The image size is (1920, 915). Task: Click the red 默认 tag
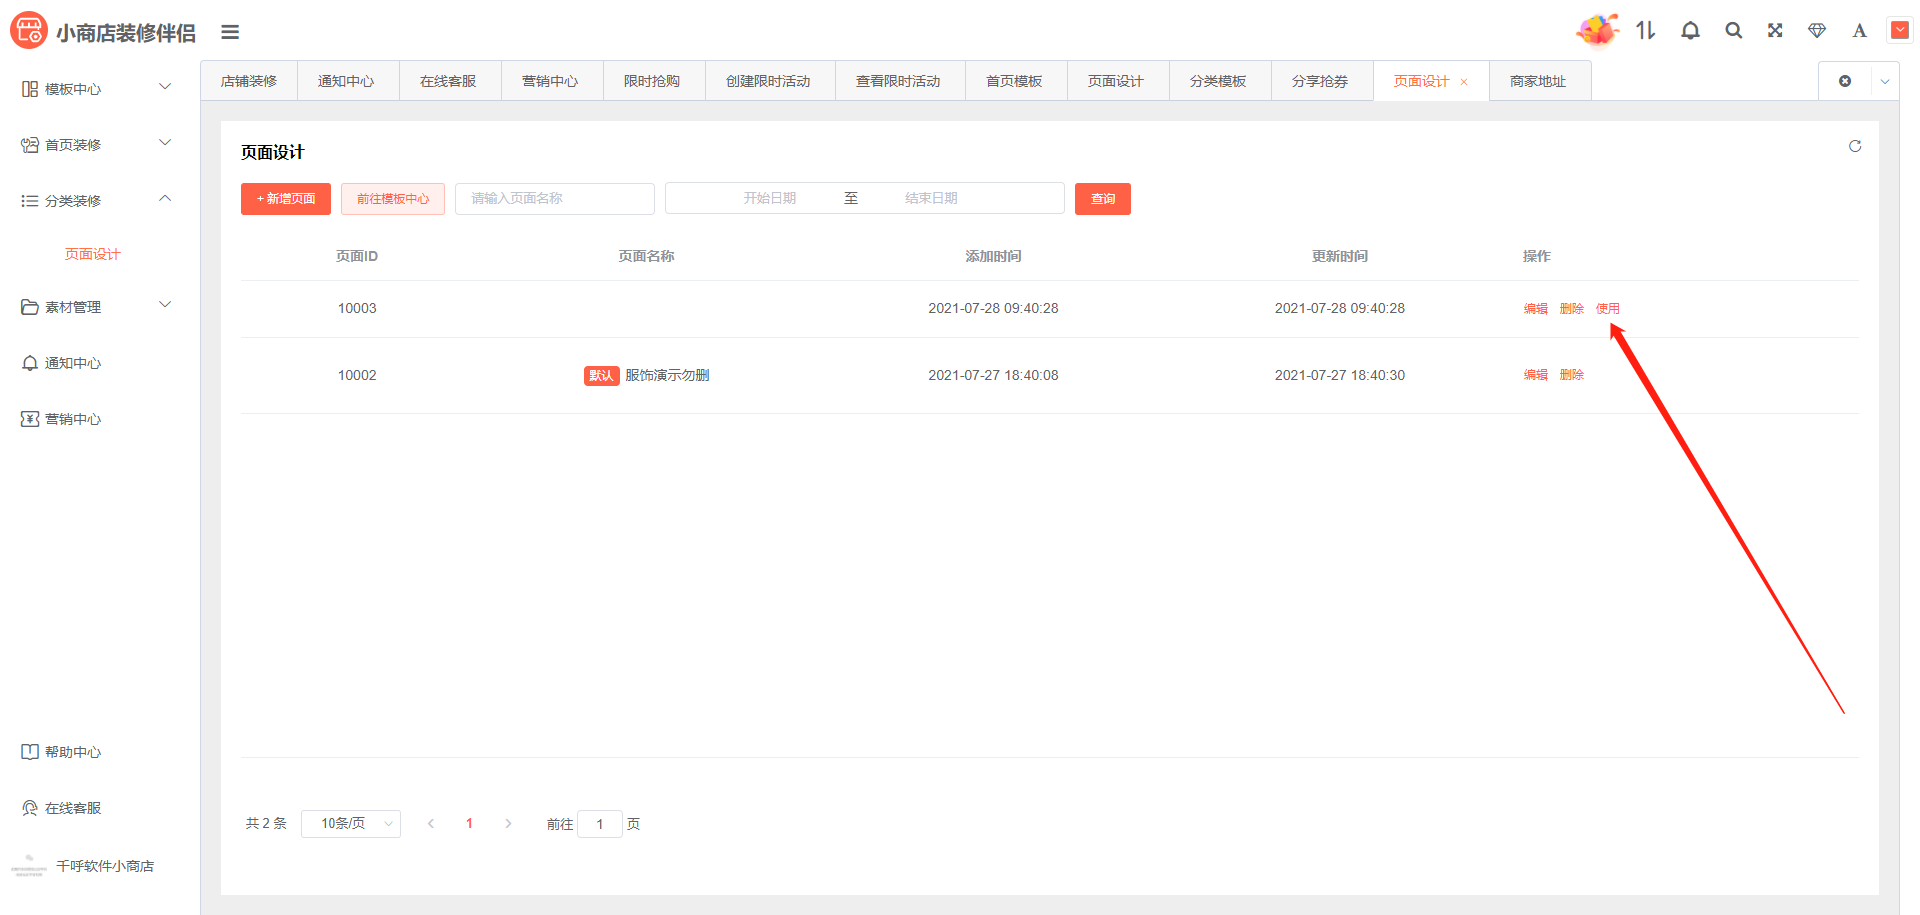pos(601,376)
